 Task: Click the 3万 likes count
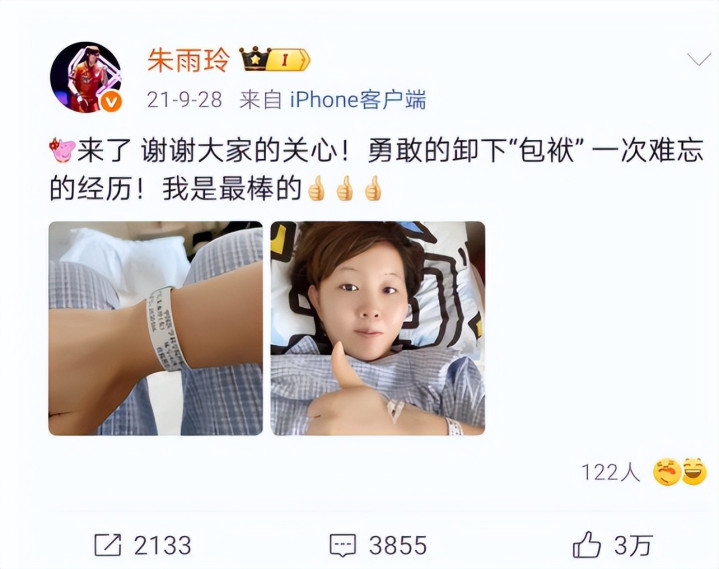tap(633, 546)
